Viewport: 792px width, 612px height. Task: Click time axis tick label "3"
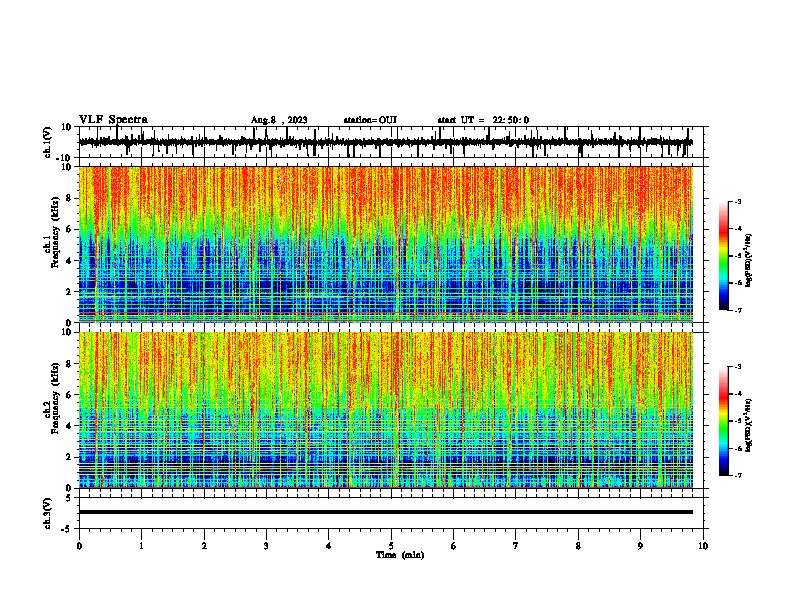(266, 546)
